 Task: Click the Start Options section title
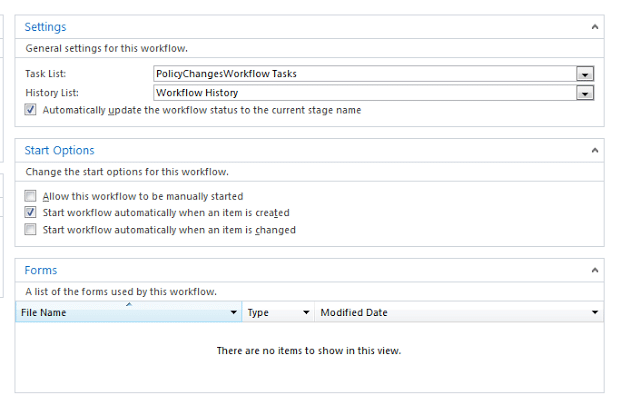pos(59,151)
